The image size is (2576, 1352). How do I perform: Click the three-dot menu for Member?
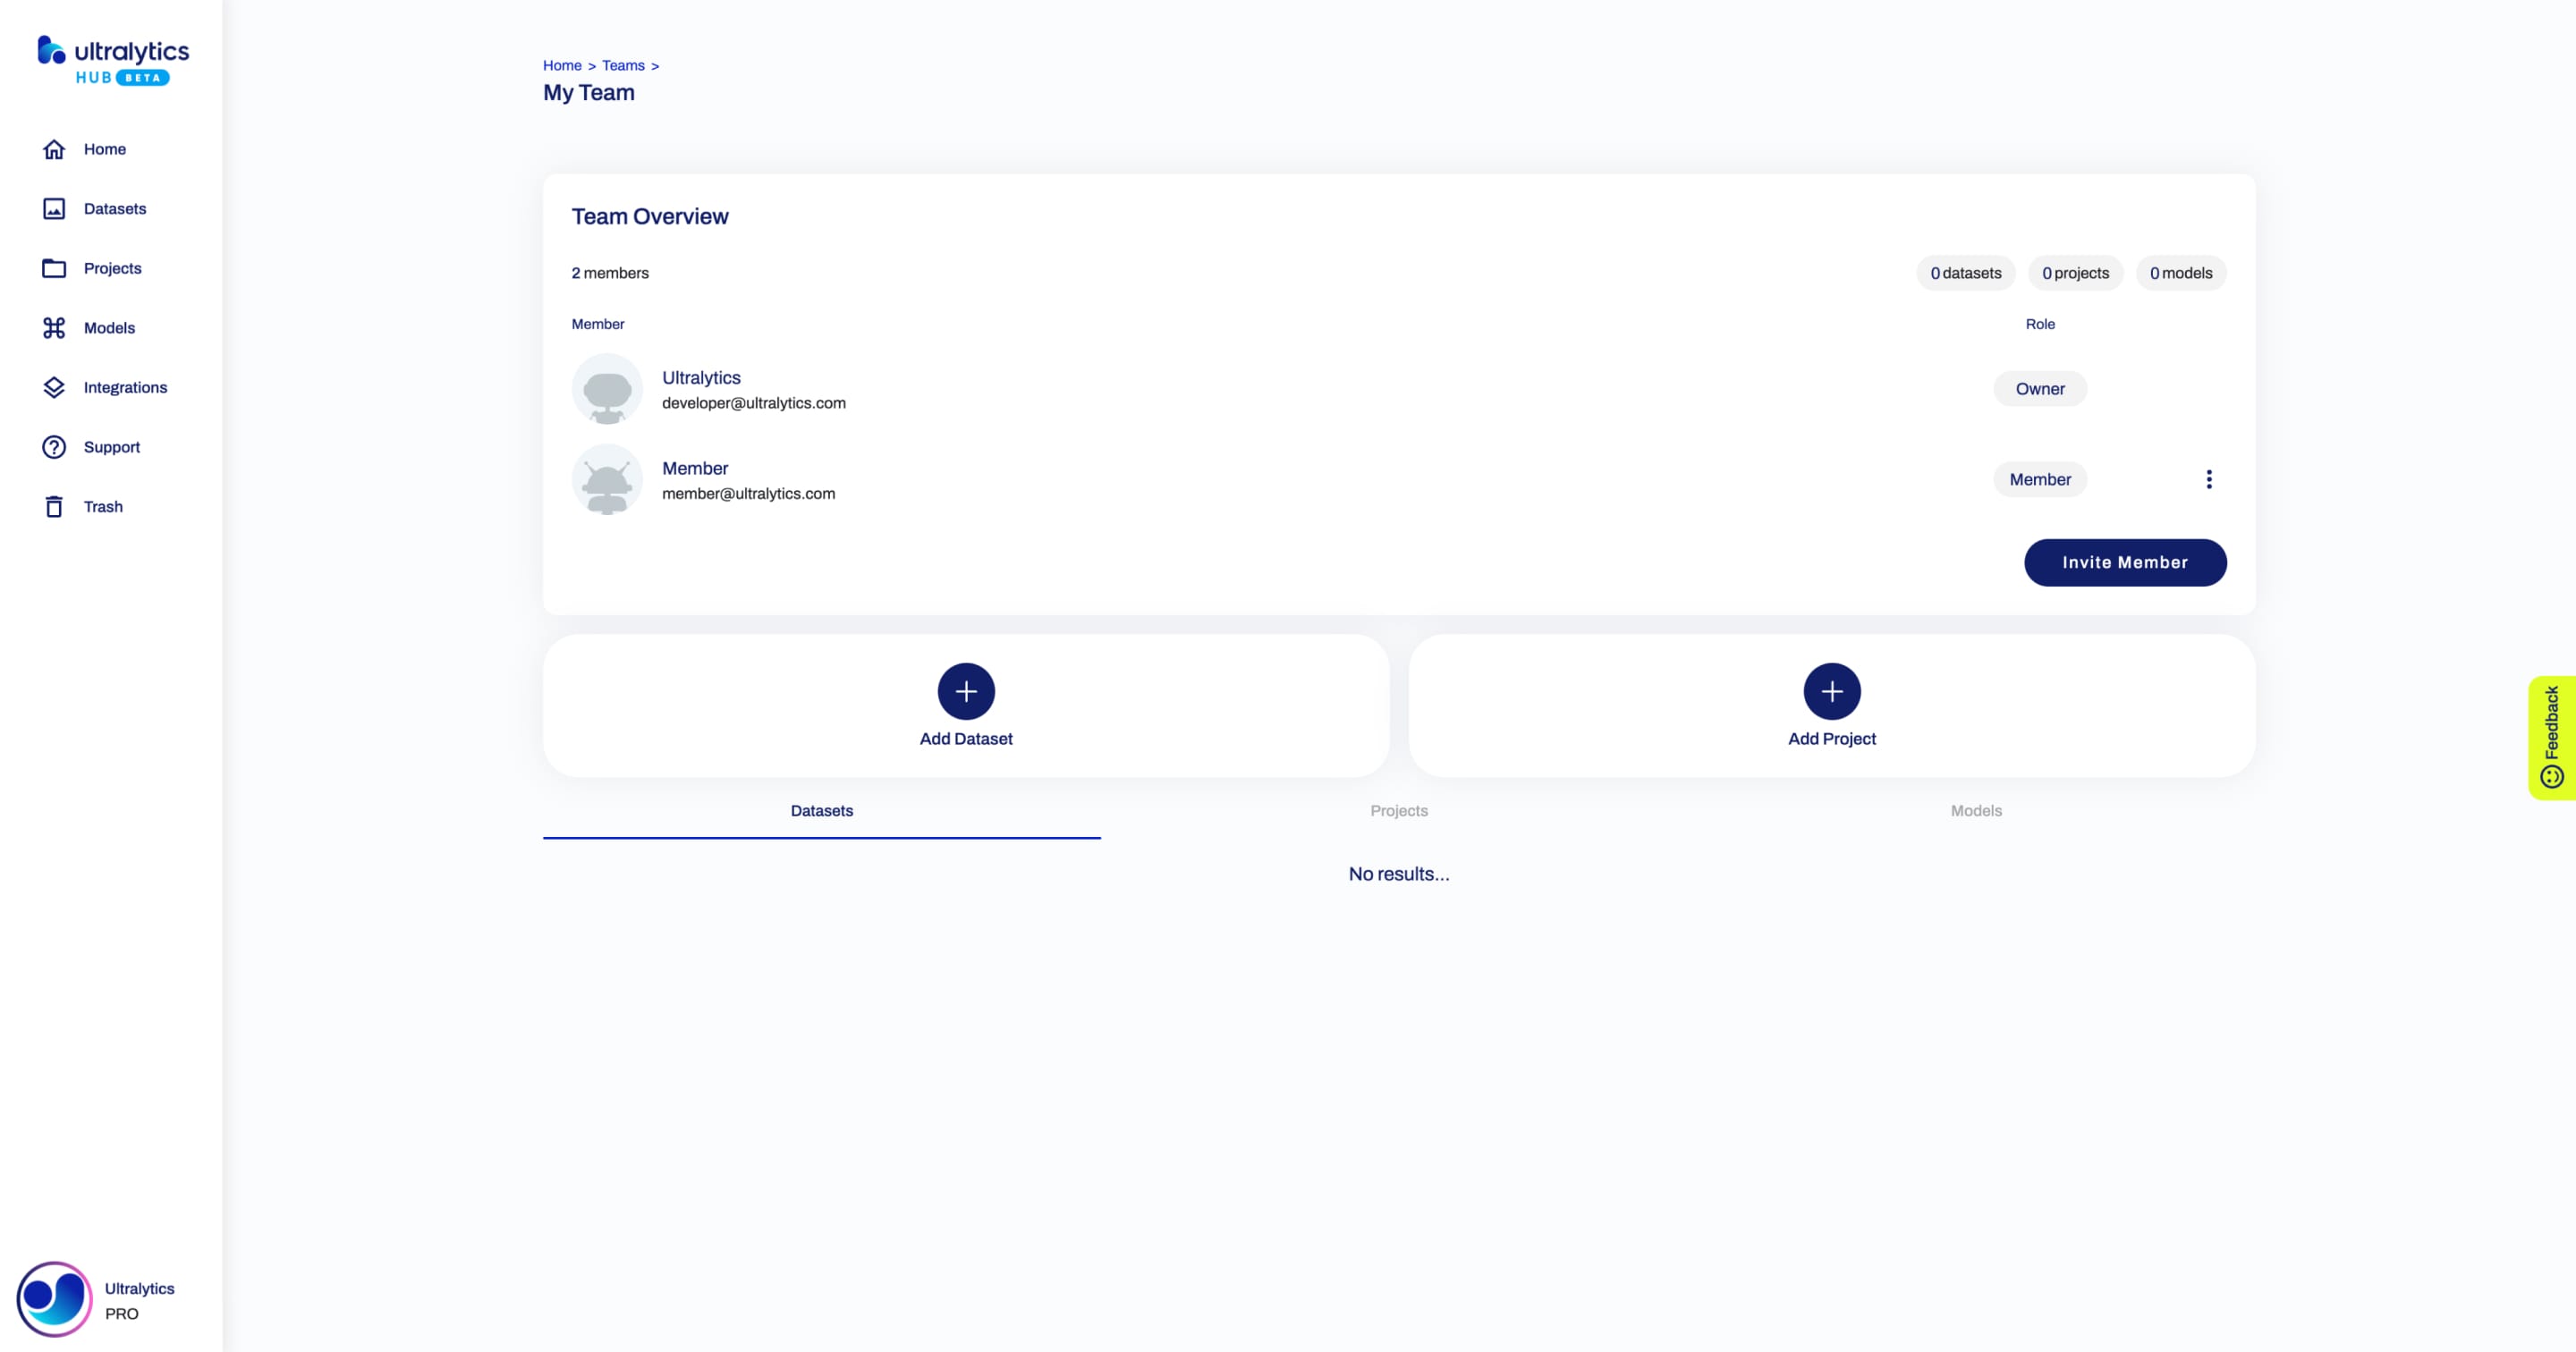2208,478
